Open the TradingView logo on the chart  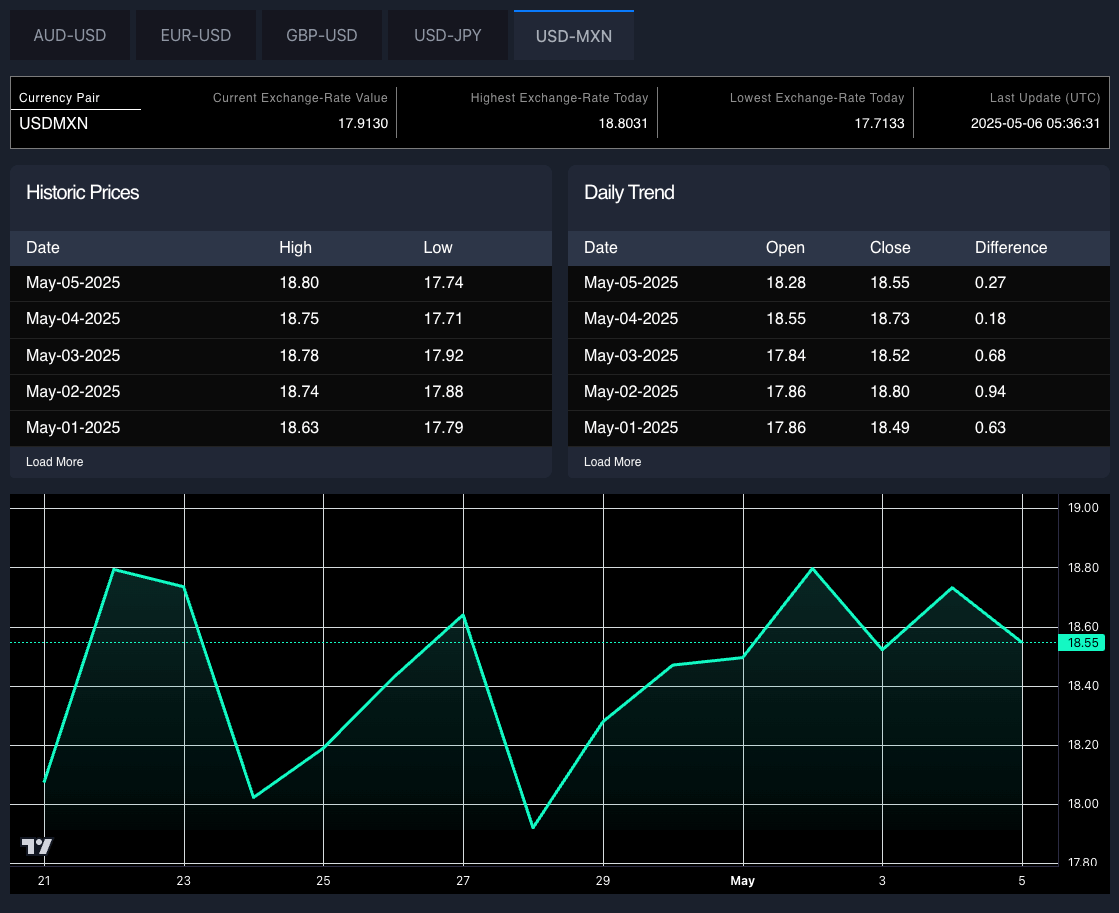37,846
